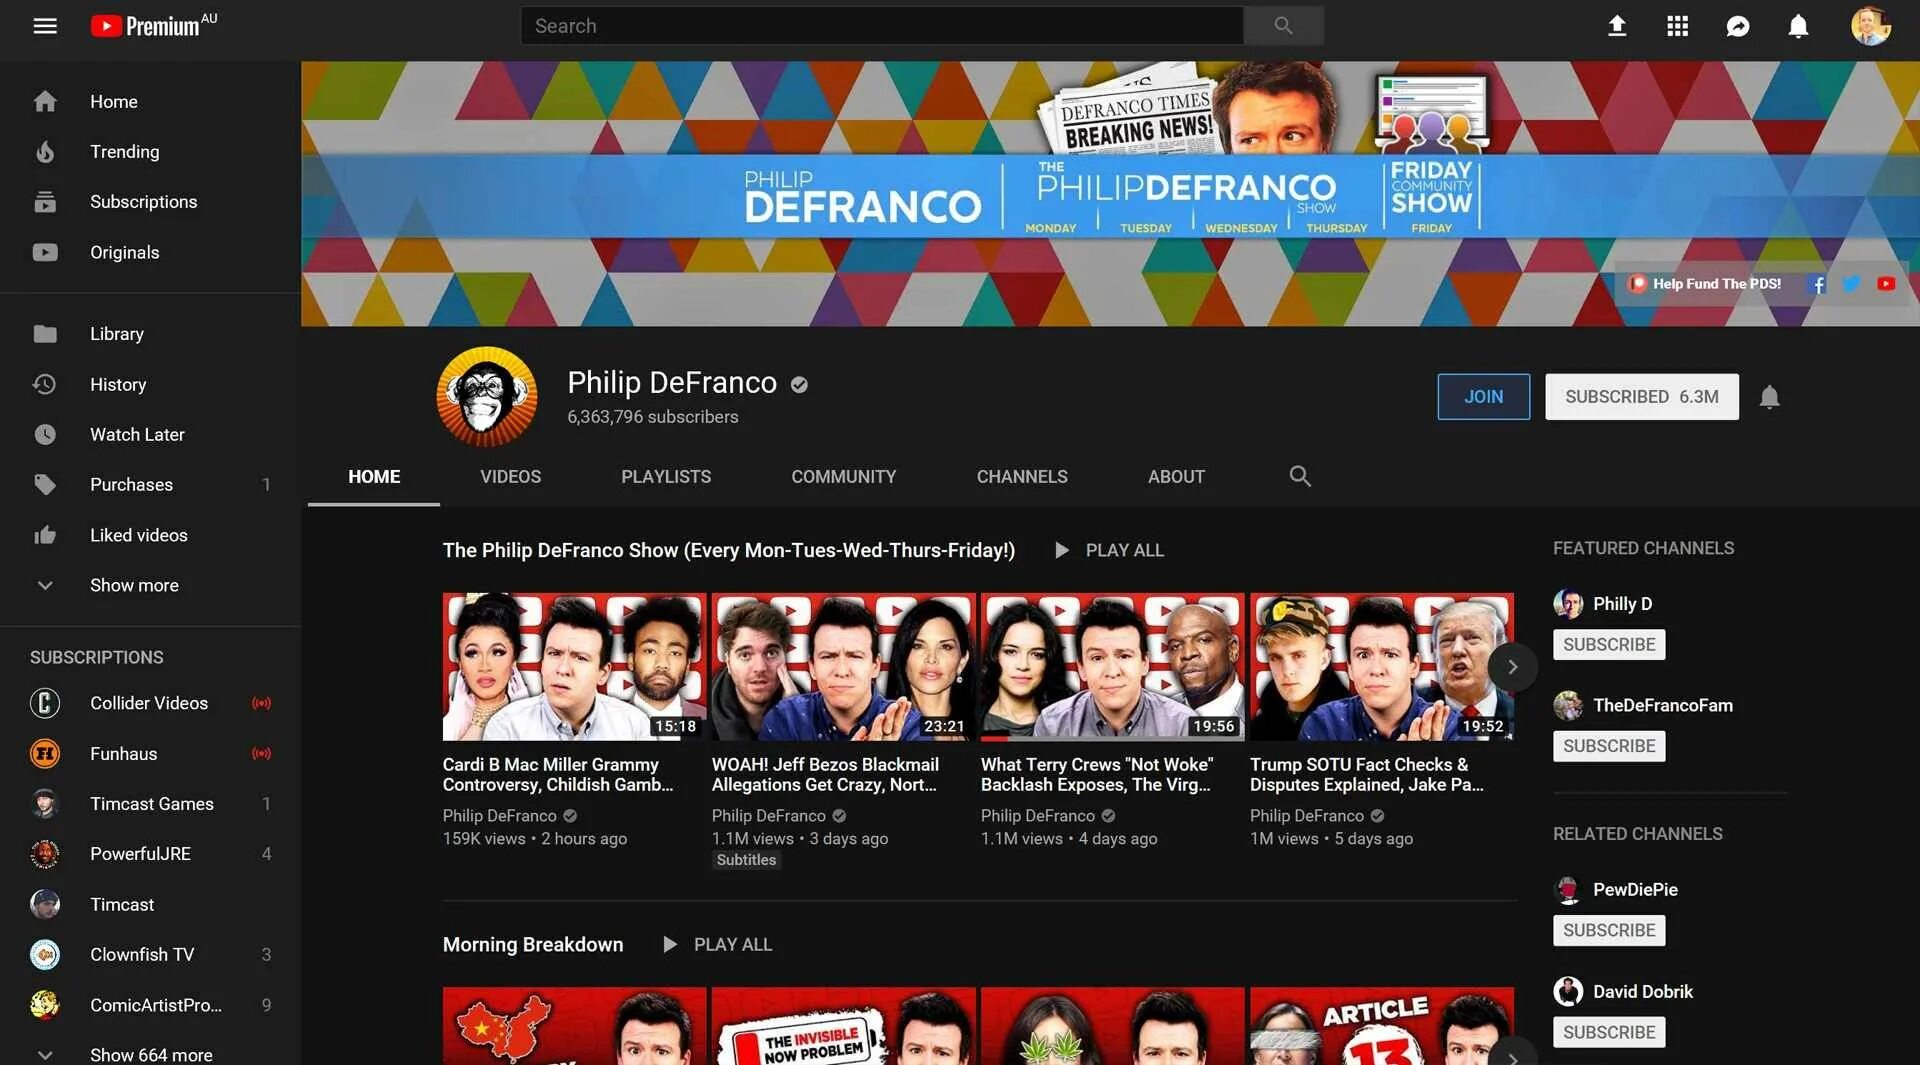Open the Trump SOTU Fact Checks thumbnail
Viewport: 1920px width, 1065px height.
tap(1381, 667)
